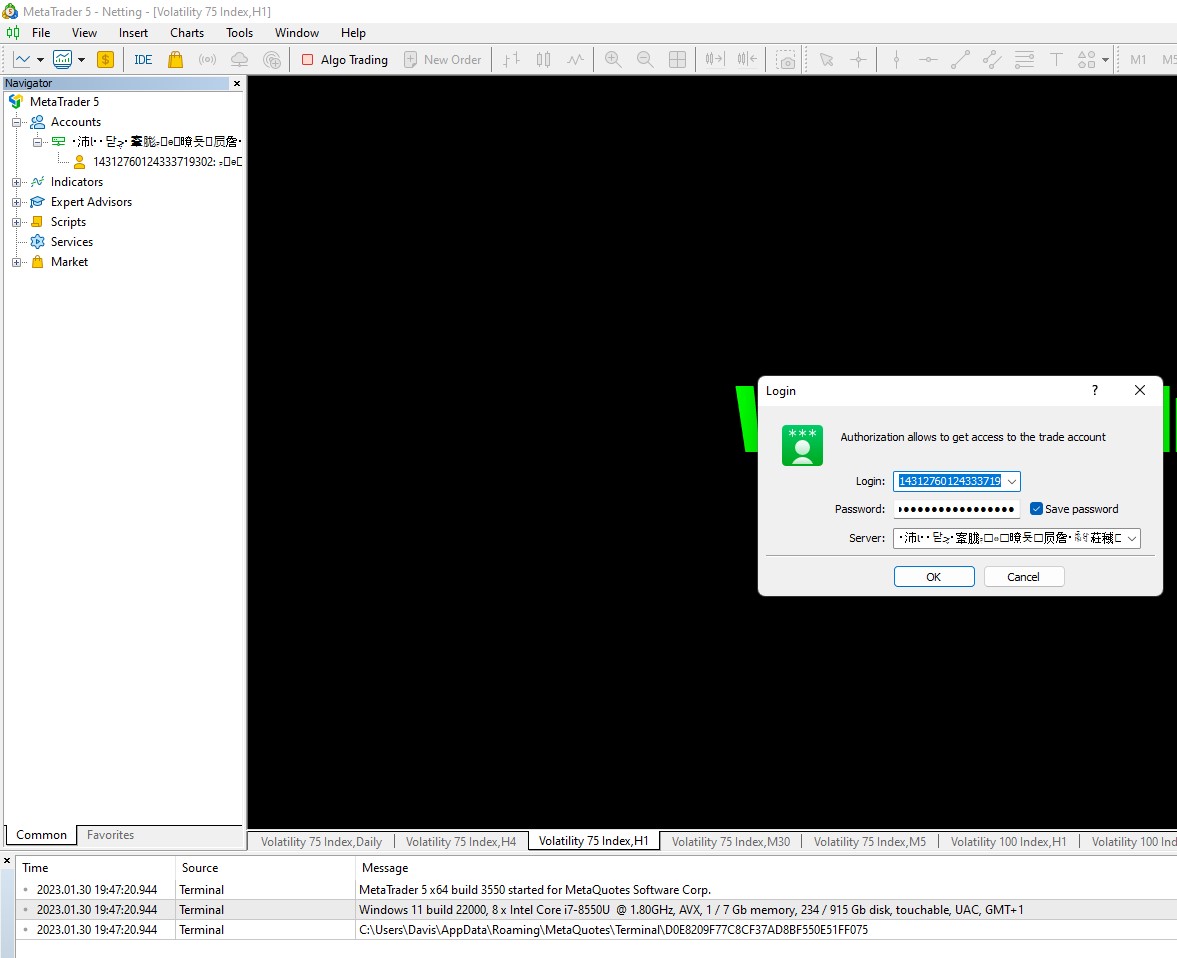Switch to bar chart icon
The height and width of the screenshot is (958, 1177).
tap(511, 59)
